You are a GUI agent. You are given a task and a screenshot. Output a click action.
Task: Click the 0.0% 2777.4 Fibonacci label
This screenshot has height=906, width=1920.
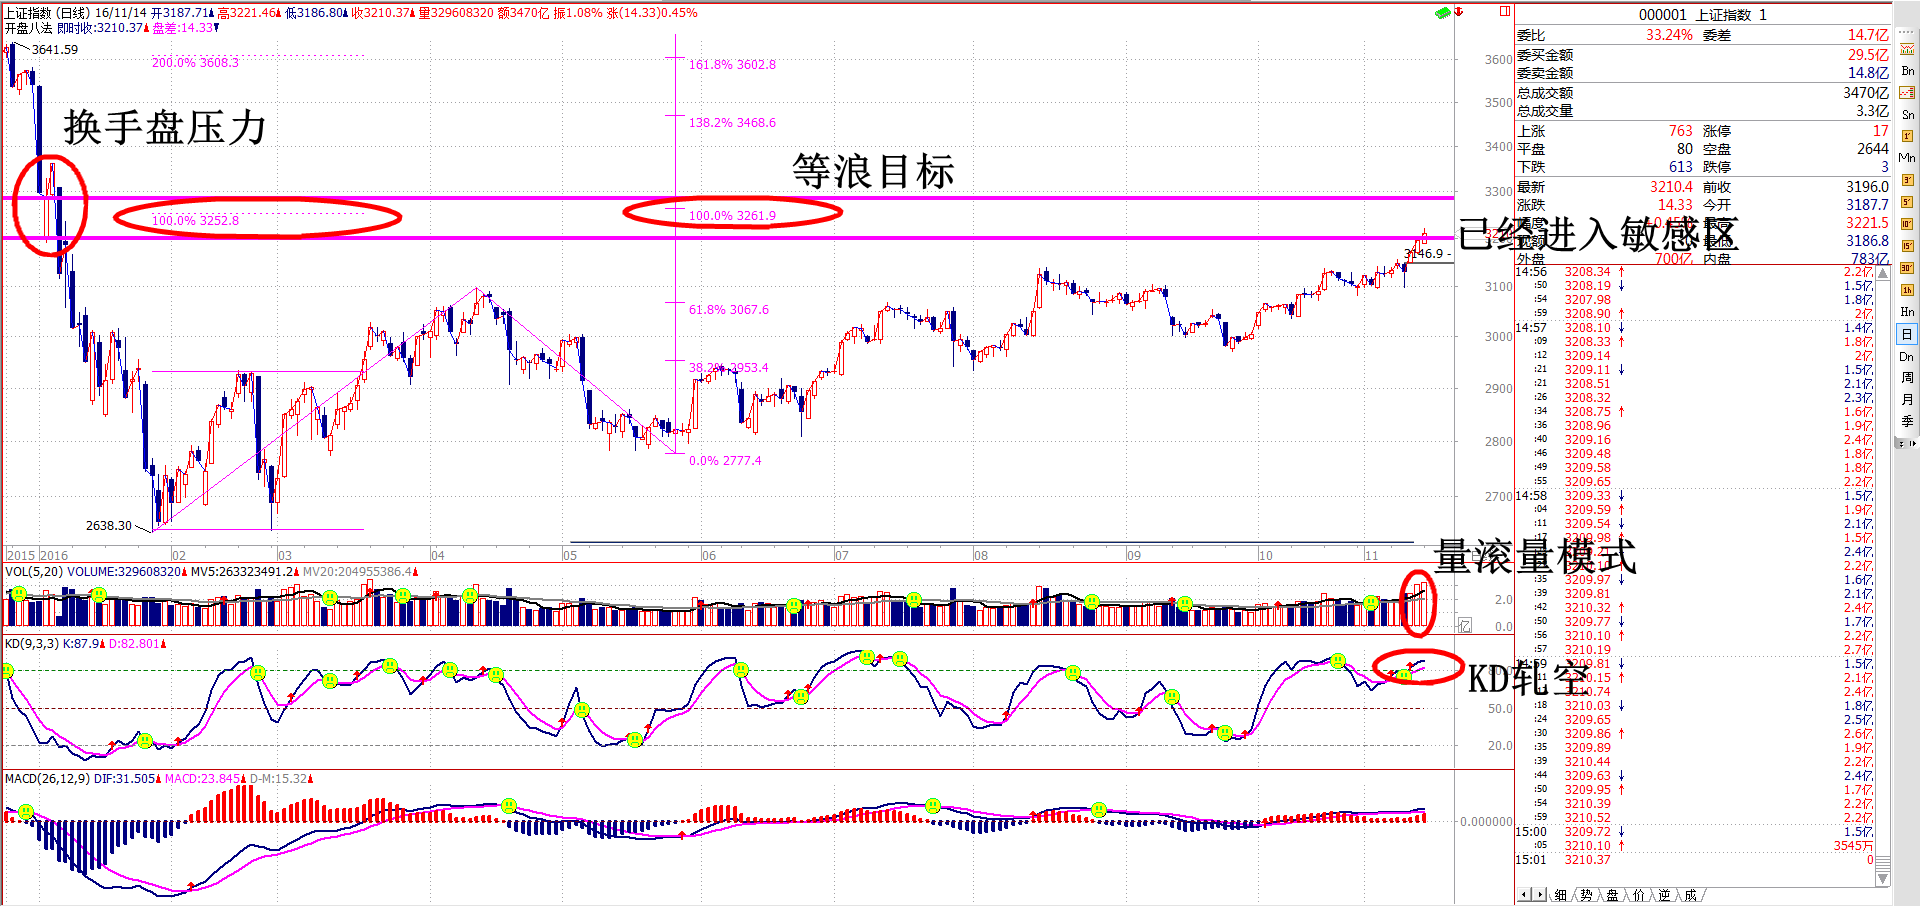coord(725,460)
